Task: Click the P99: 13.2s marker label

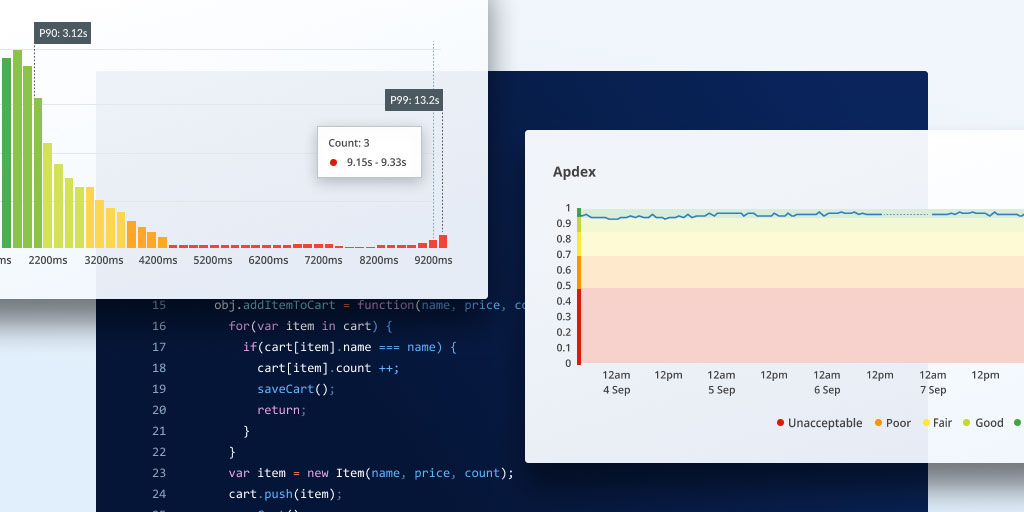Action: tap(414, 100)
